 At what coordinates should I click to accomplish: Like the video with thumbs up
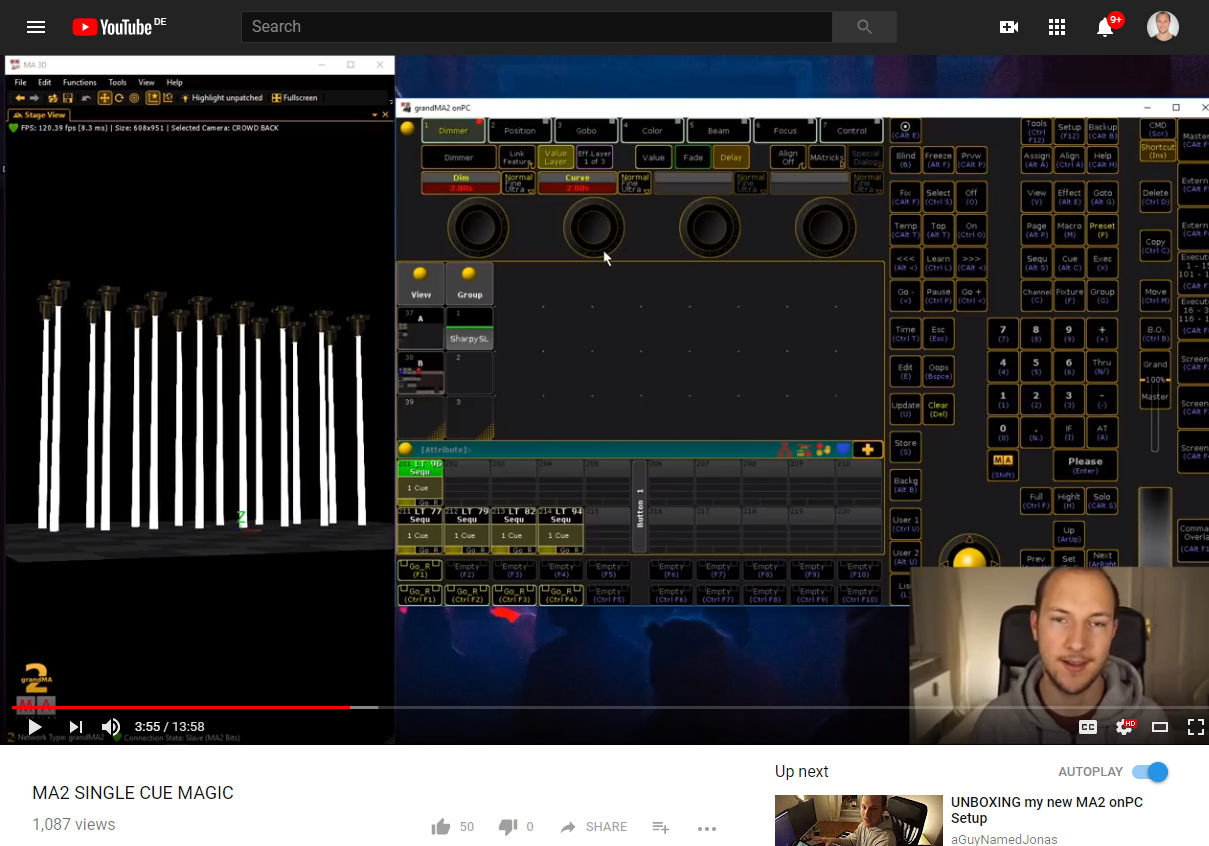[x=440, y=827]
